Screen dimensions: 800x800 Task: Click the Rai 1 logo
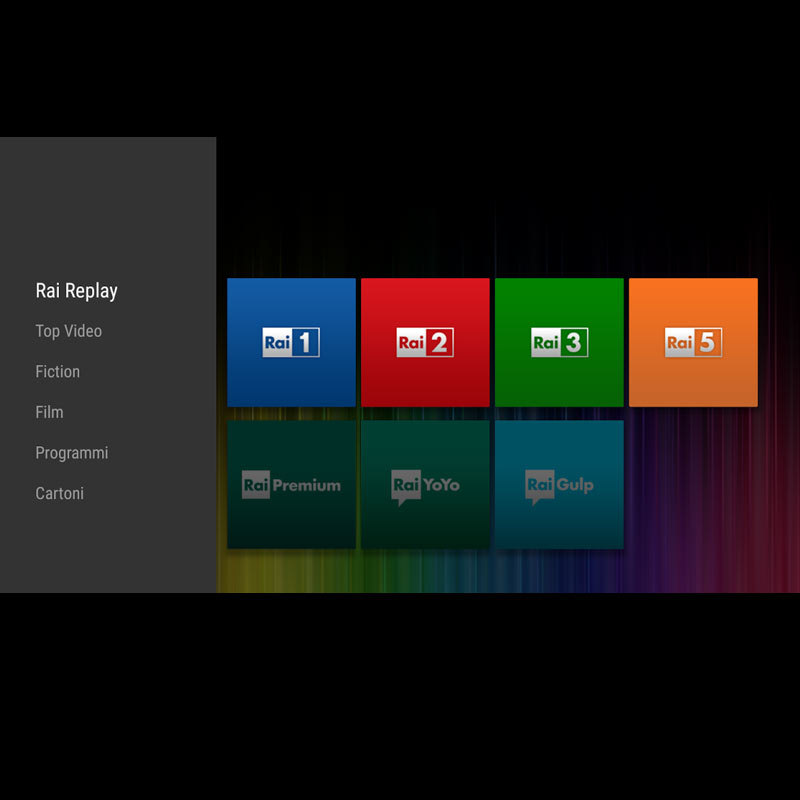tap(291, 343)
